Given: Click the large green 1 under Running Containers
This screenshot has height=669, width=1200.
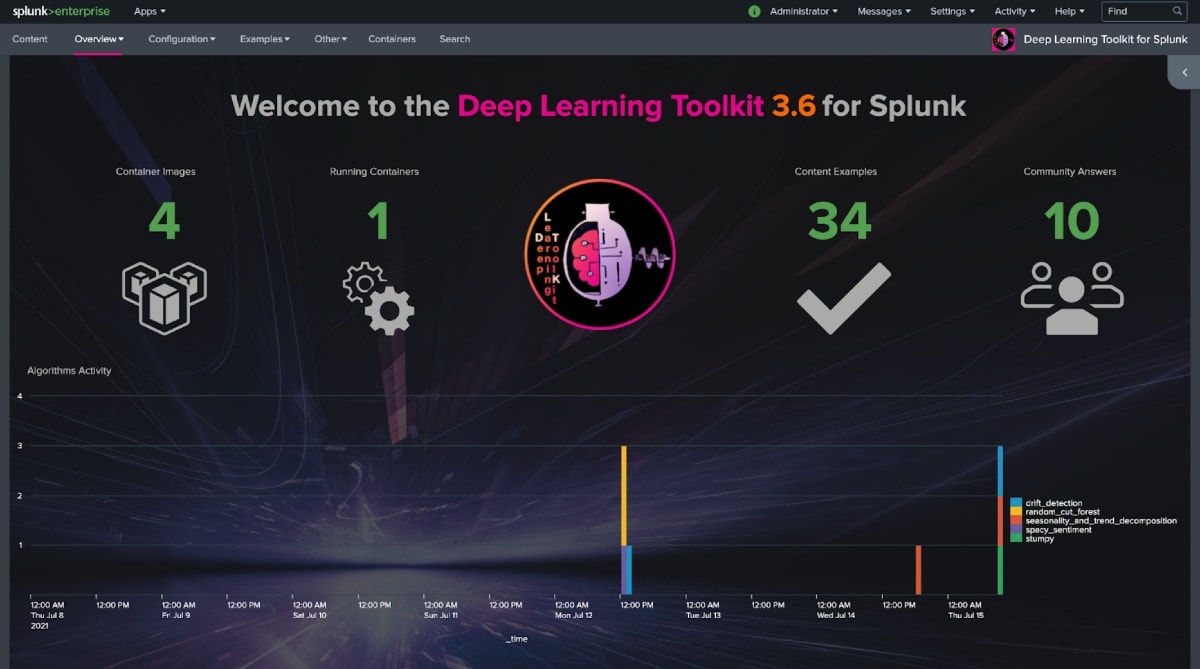Looking at the screenshot, I should [377, 222].
